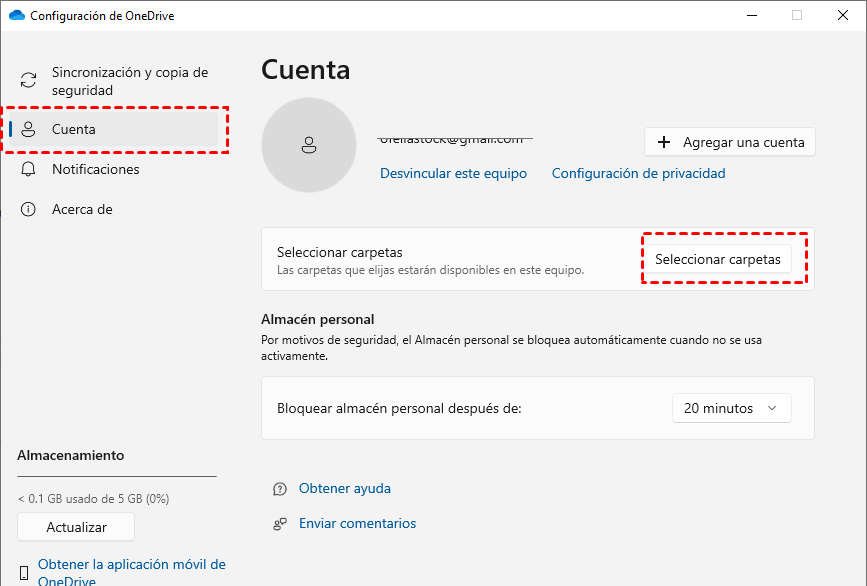Screen dimensions: 867x586
Task: Click the Seleccionar carpetas button
Action: tap(718, 259)
